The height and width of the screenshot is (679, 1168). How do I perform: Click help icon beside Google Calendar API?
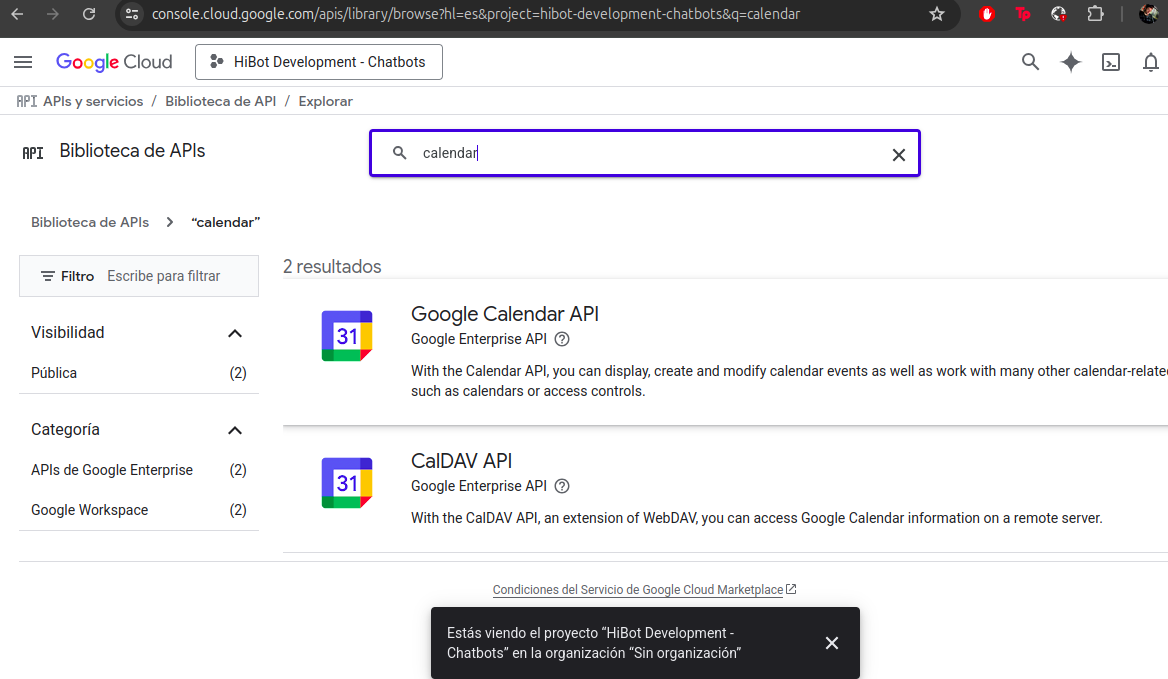562,339
